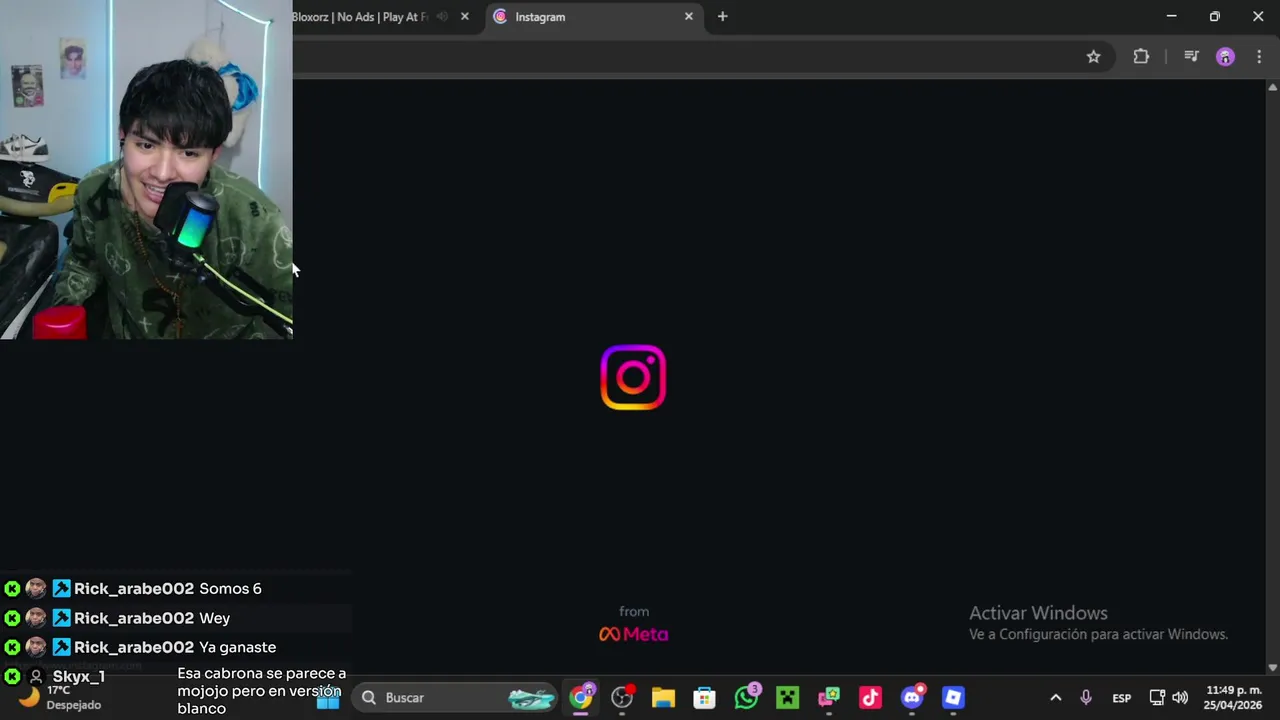Screen dimensions: 1280x720
Task: Click the 'Ya ganaste' chat message
Action: 237,647
